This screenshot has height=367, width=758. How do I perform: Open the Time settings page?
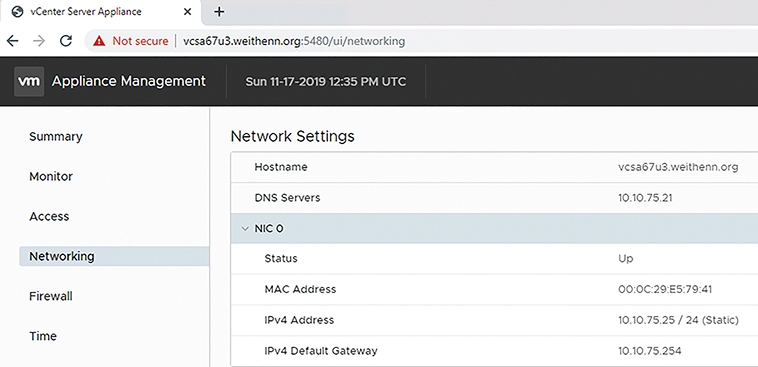(x=43, y=336)
